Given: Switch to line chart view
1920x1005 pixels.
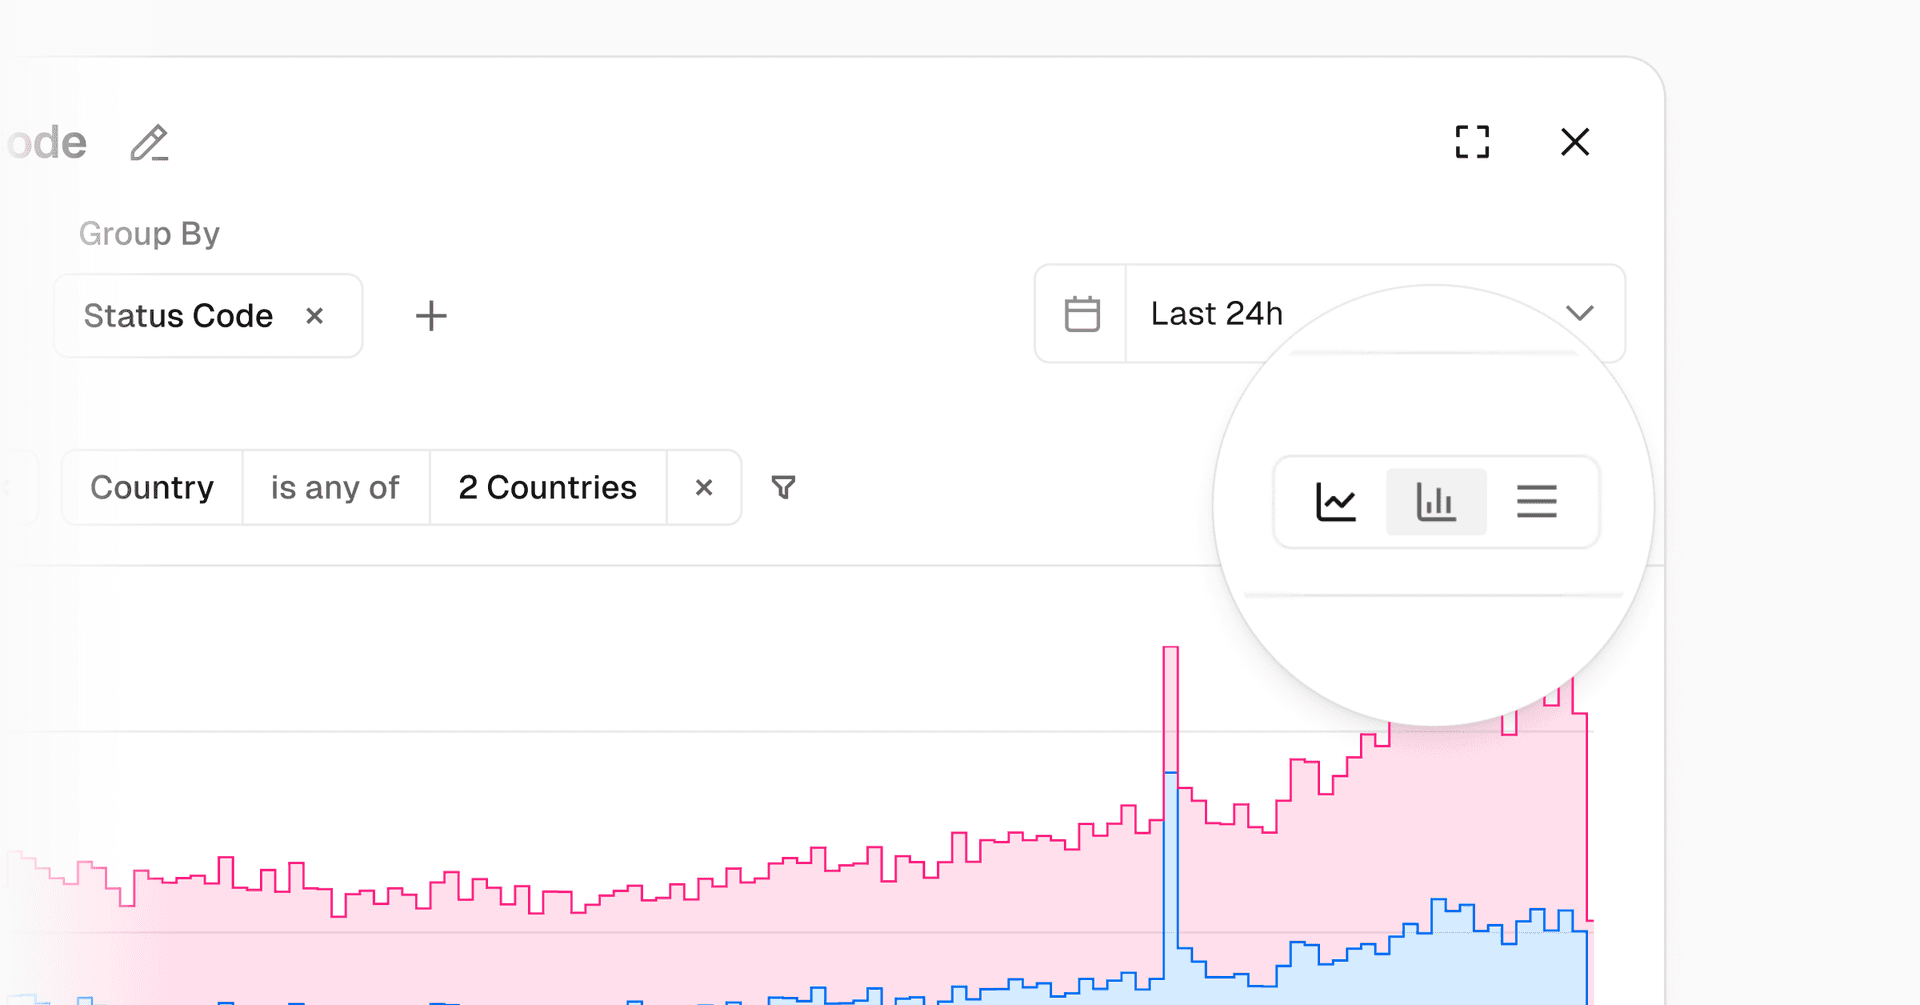Looking at the screenshot, I should point(1336,502).
